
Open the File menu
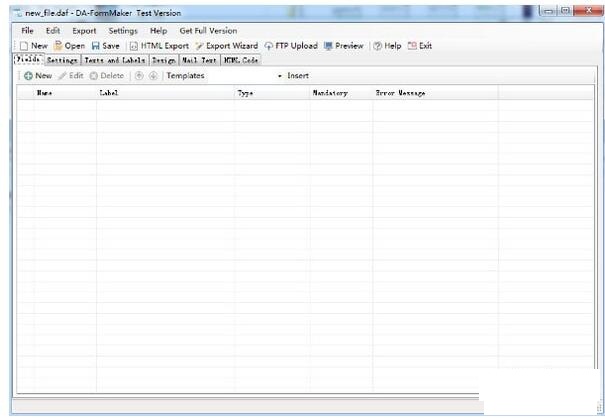pos(27,30)
